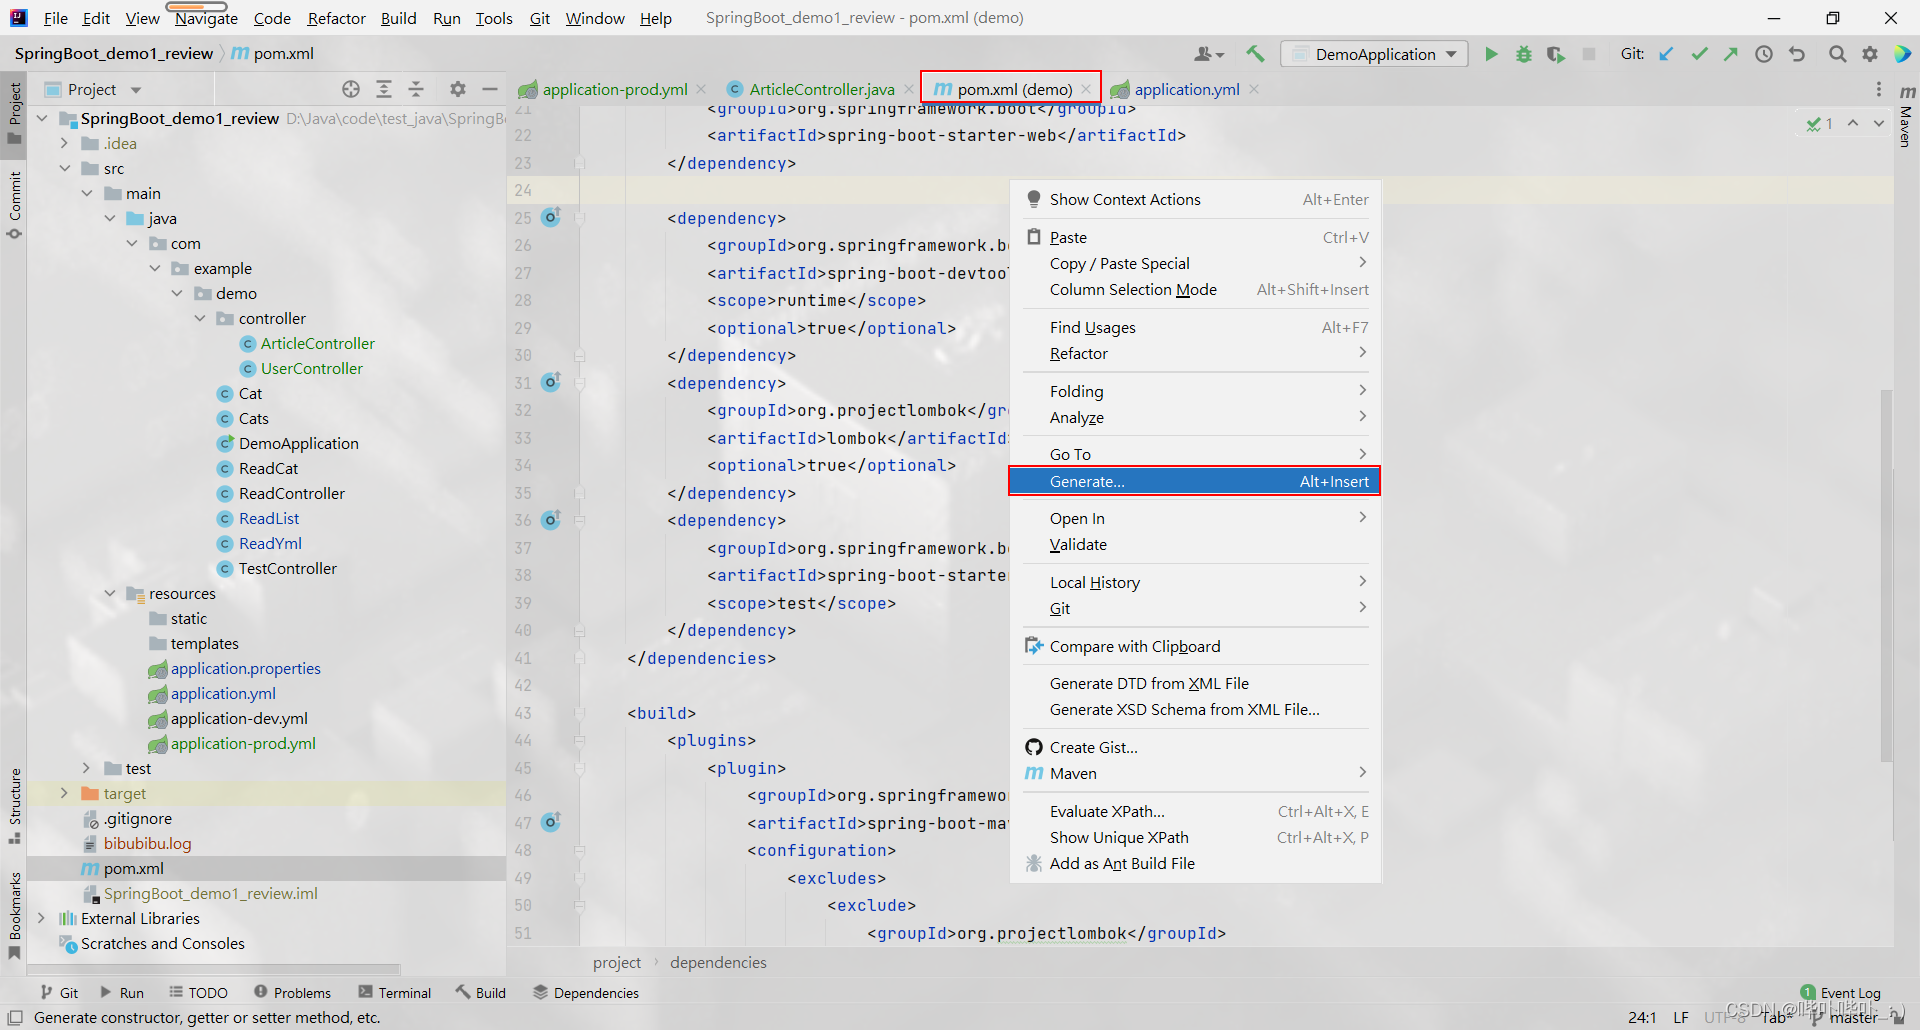Toggle the Project tool window stripe
This screenshot has height=1030, width=1920.
click(x=15, y=112)
